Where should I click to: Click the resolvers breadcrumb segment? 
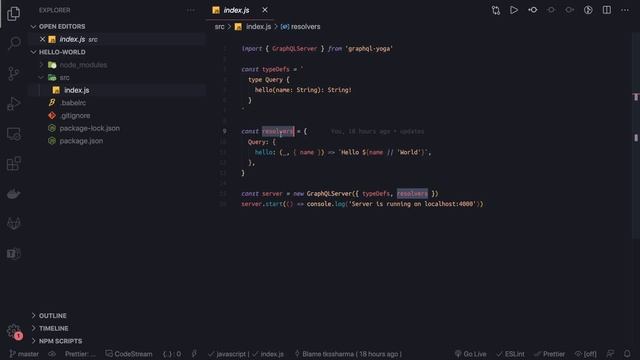point(301,27)
